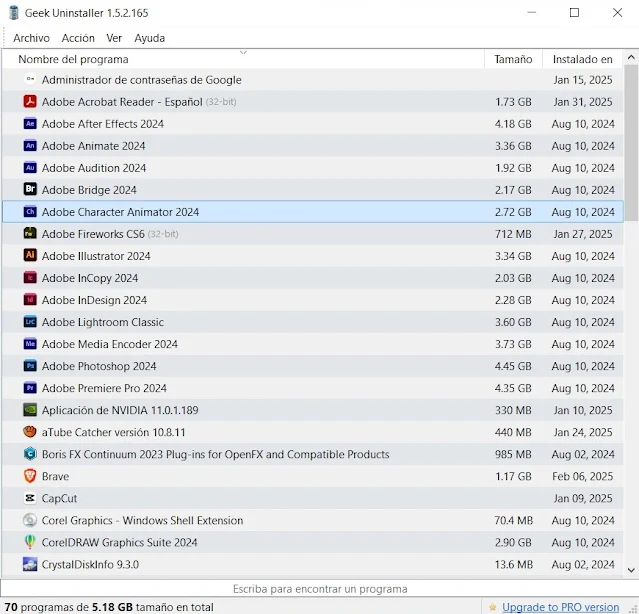Screen dimensions: 639x614
Task: Click the Photoshop Ps icon
Action: pos(30,365)
